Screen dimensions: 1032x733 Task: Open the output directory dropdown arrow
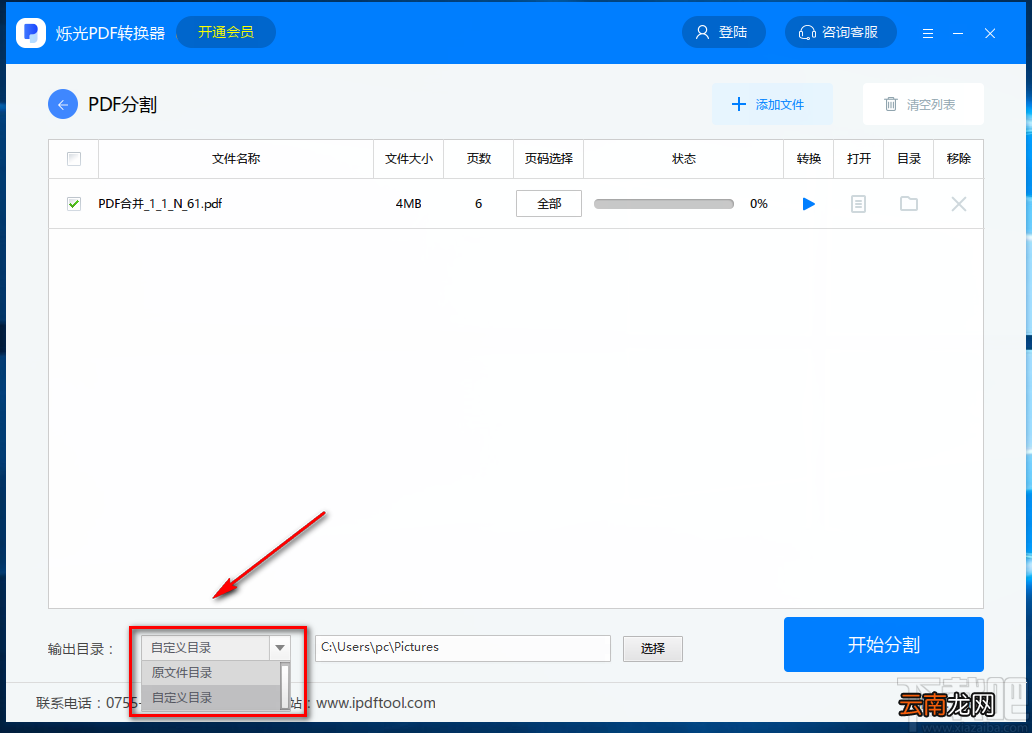point(280,648)
